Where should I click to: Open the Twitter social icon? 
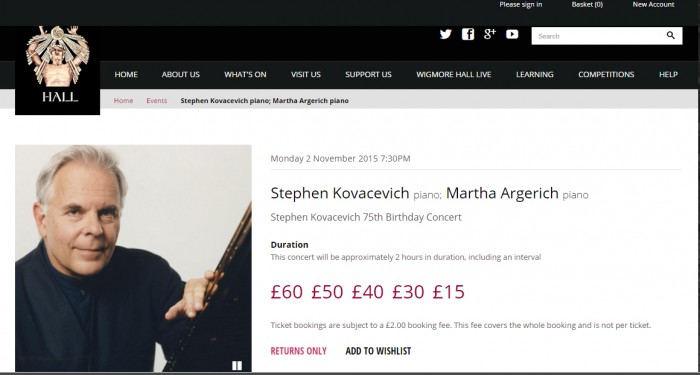coord(446,34)
